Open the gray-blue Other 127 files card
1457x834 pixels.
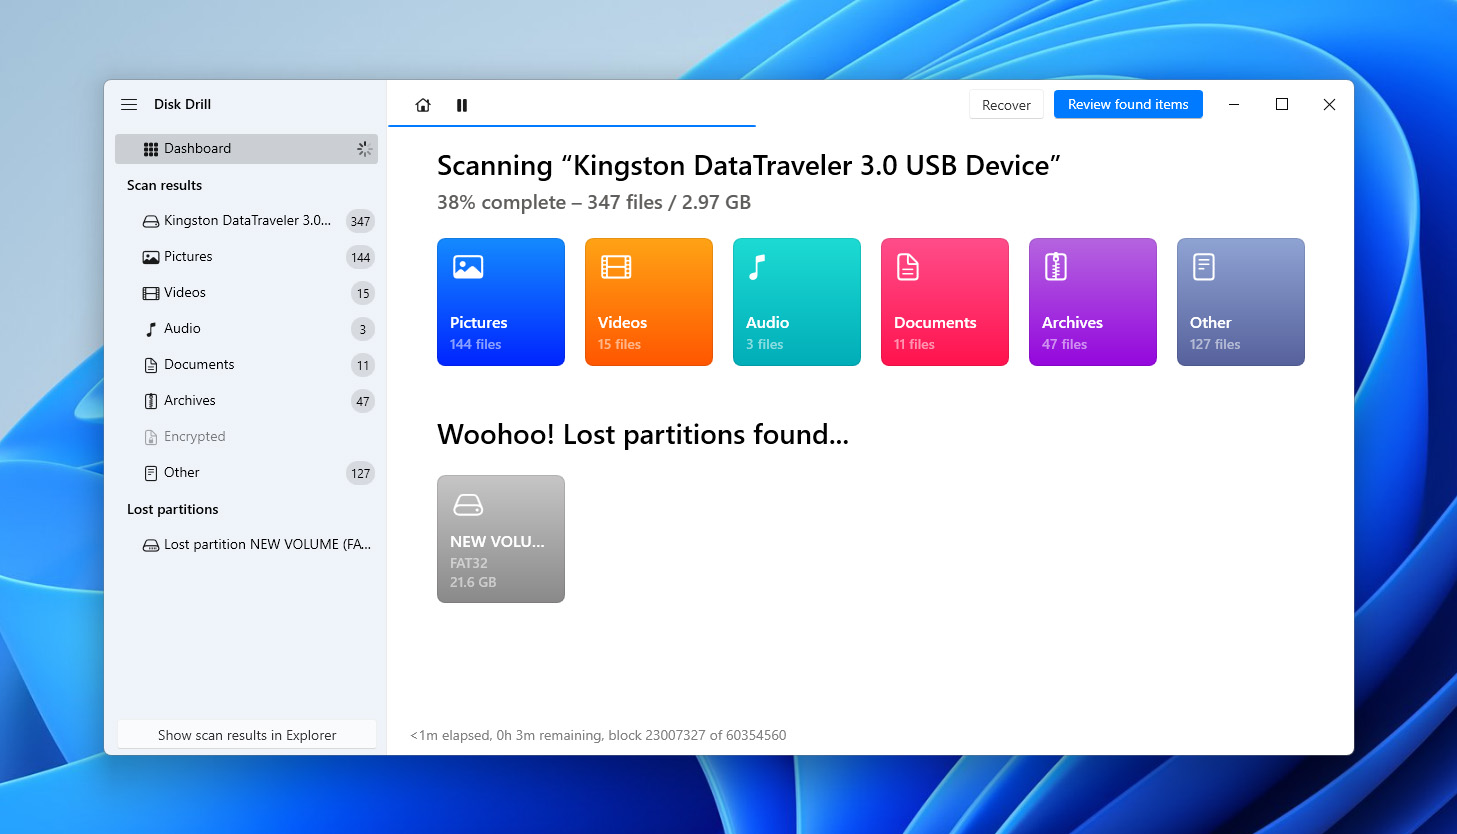(x=1241, y=302)
